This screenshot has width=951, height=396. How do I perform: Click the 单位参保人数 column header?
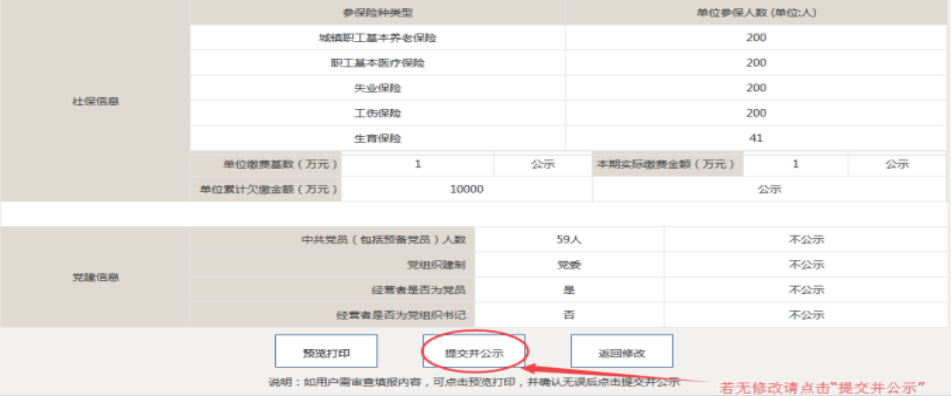[756, 12]
